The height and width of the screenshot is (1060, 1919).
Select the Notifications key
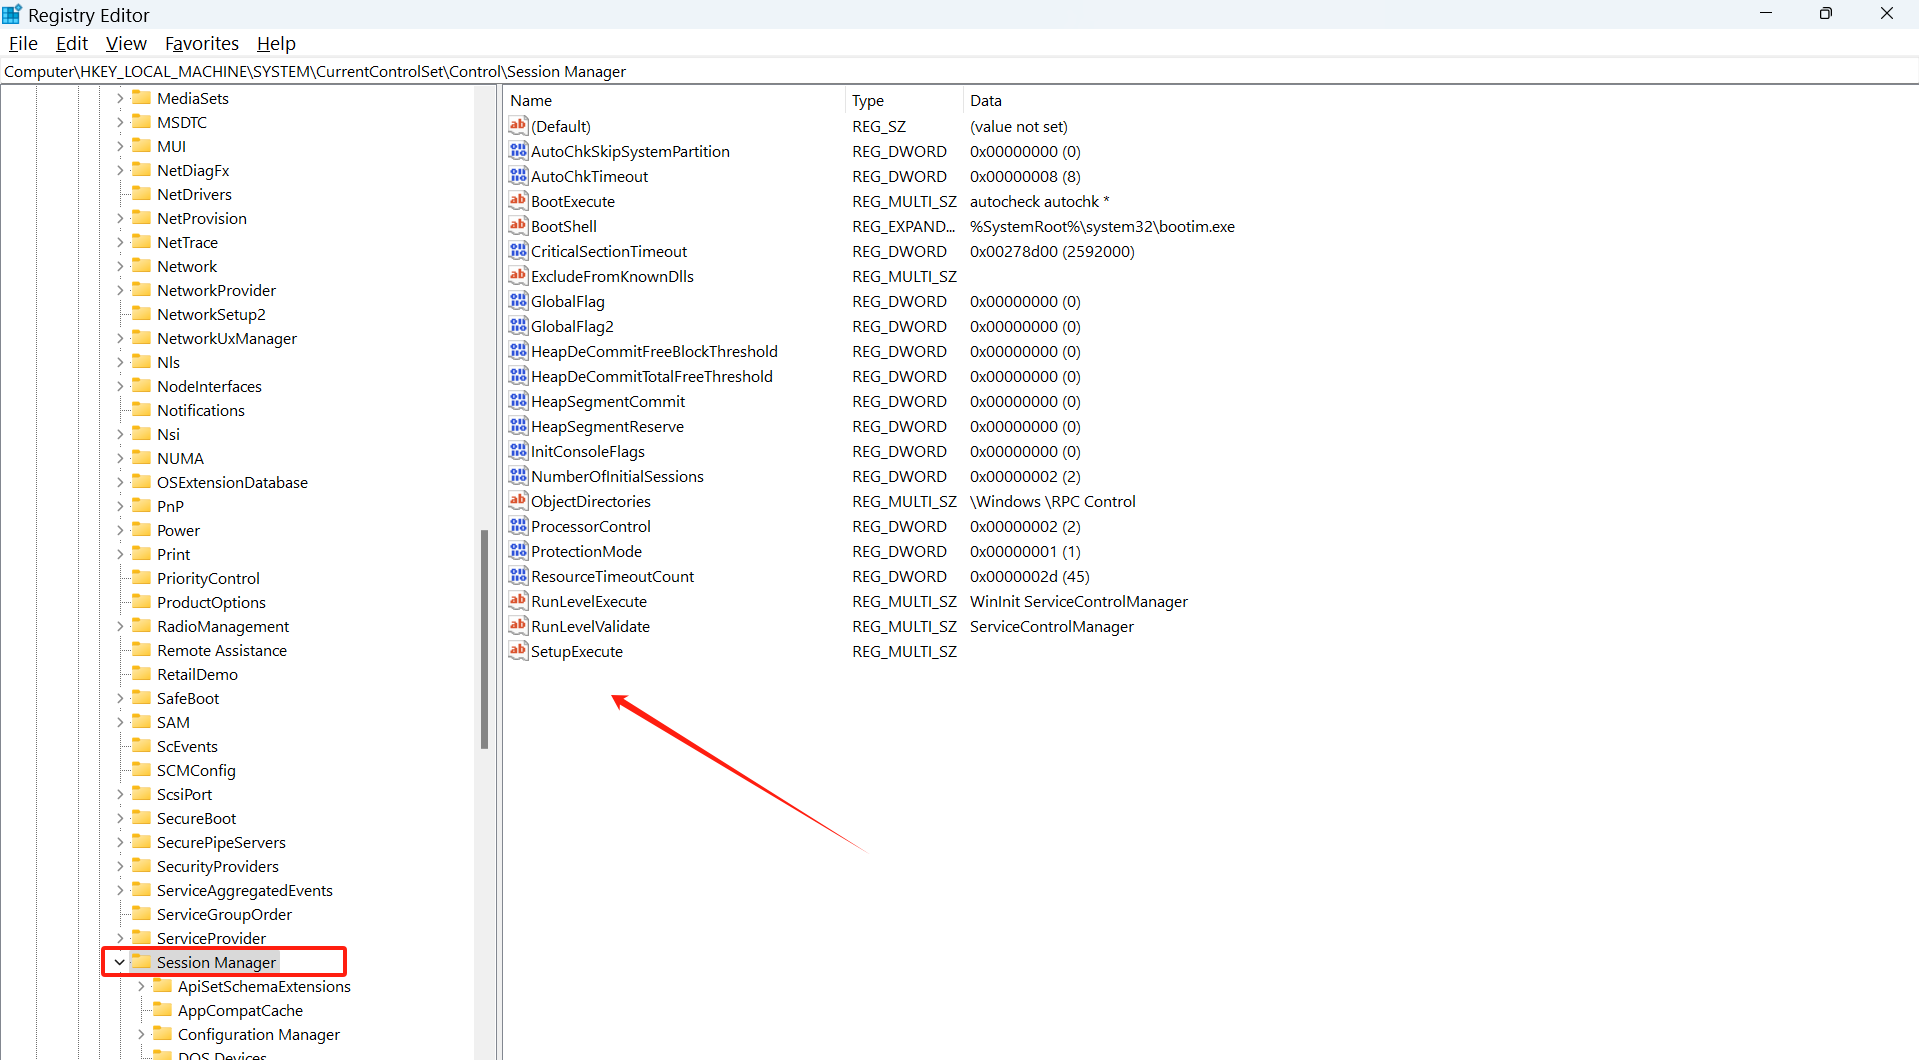tap(200, 410)
